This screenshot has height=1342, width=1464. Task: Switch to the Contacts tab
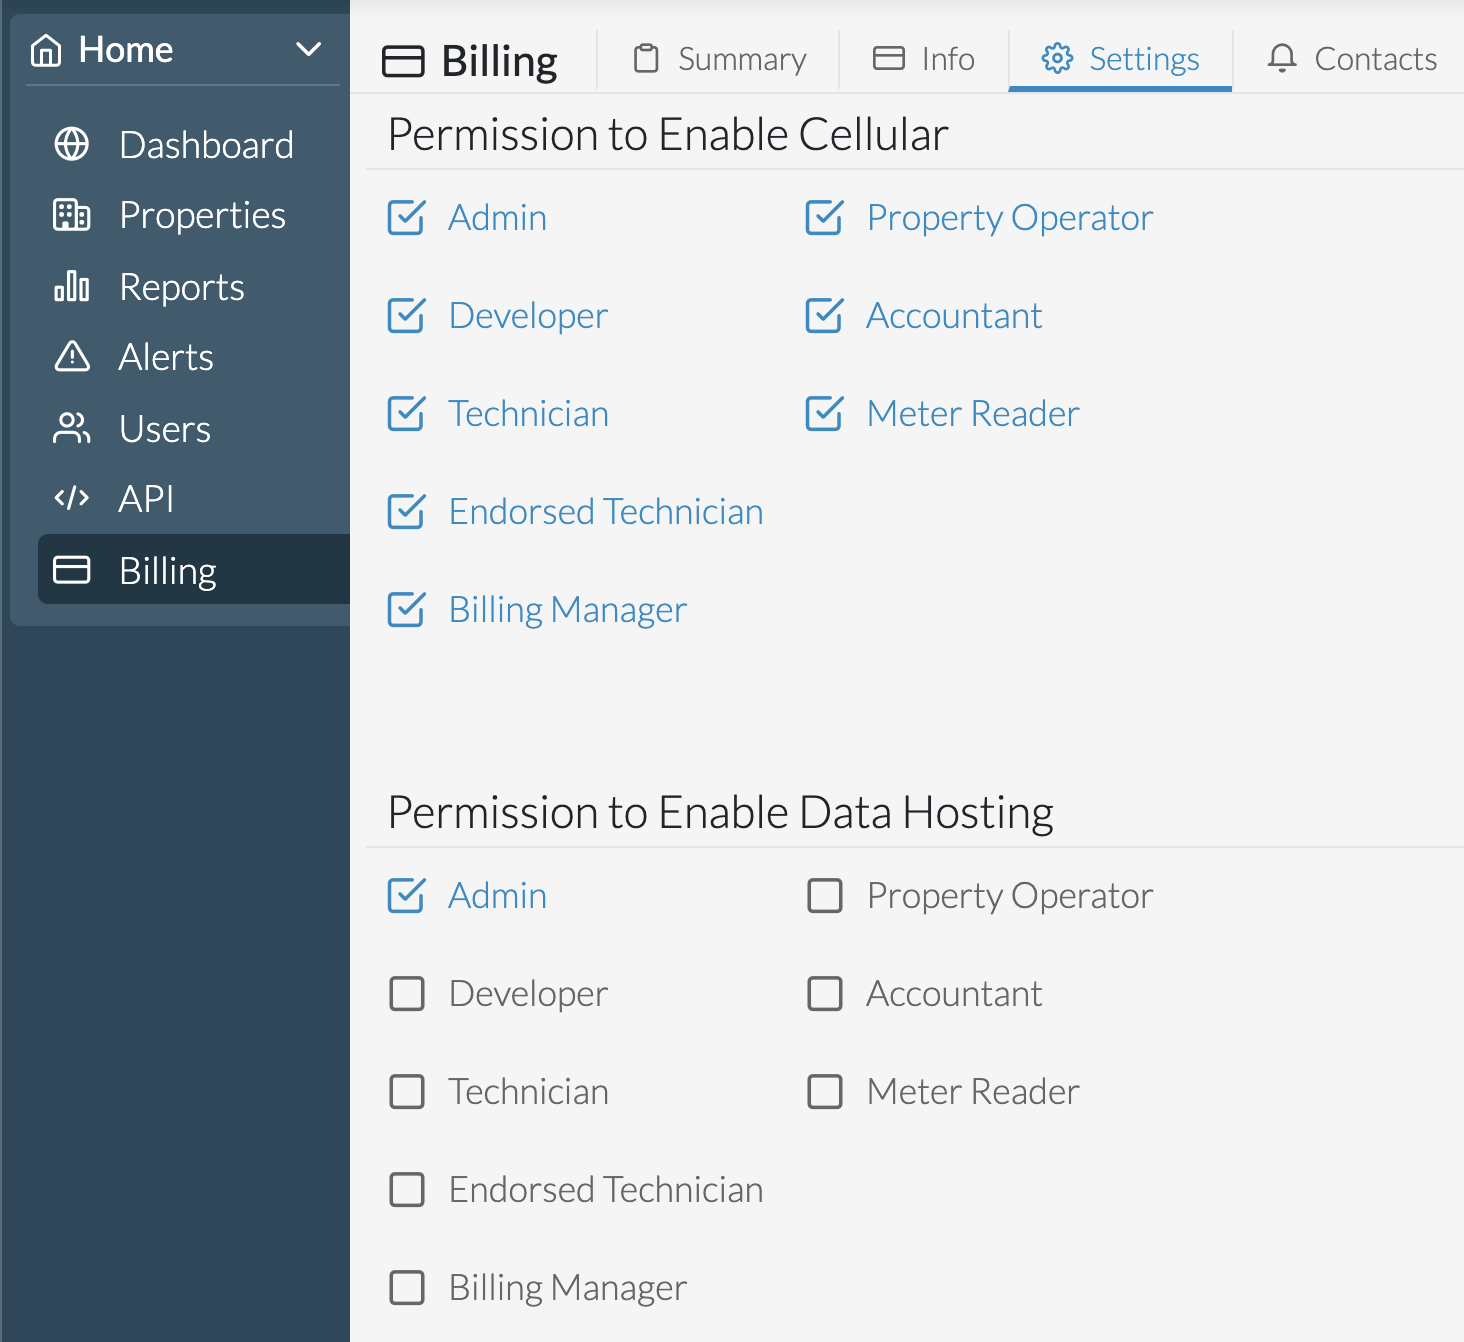point(1352,59)
